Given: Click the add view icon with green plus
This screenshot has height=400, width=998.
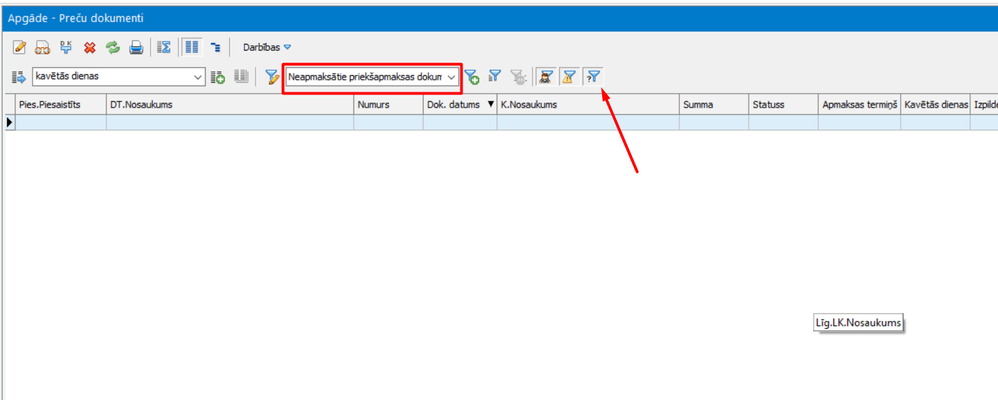Looking at the screenshot, I should (x=218, y=78).
